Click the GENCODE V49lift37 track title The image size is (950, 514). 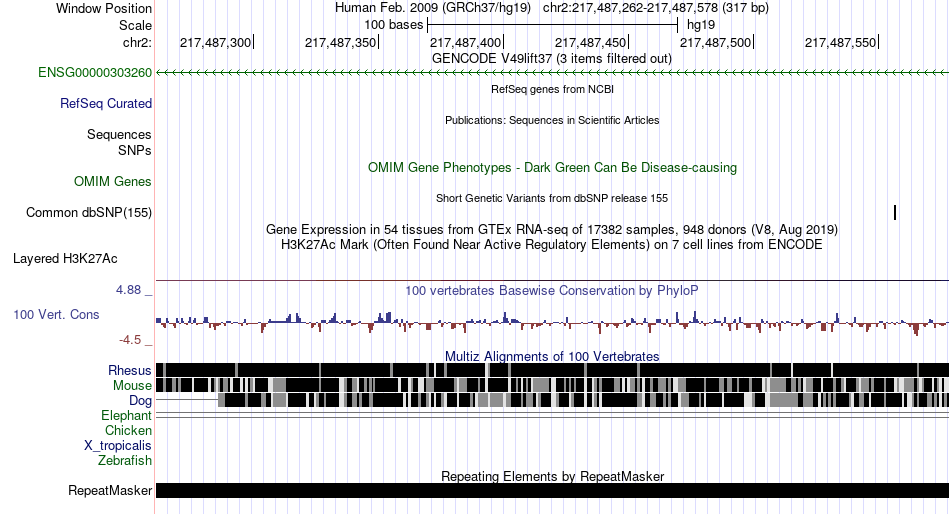tap(552, 59)
